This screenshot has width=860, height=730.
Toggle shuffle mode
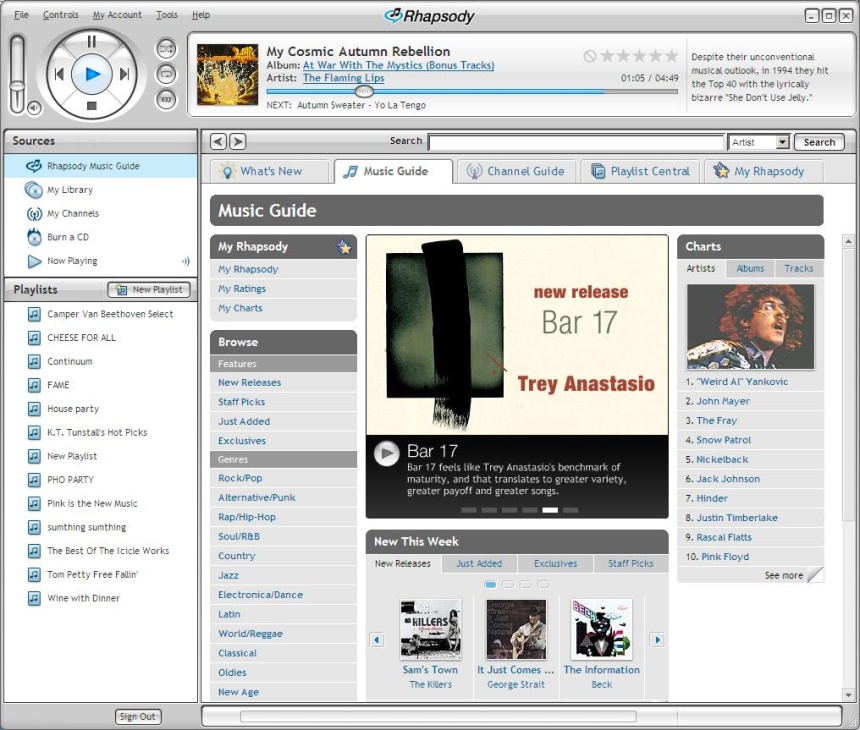click(x=166, y=49)
